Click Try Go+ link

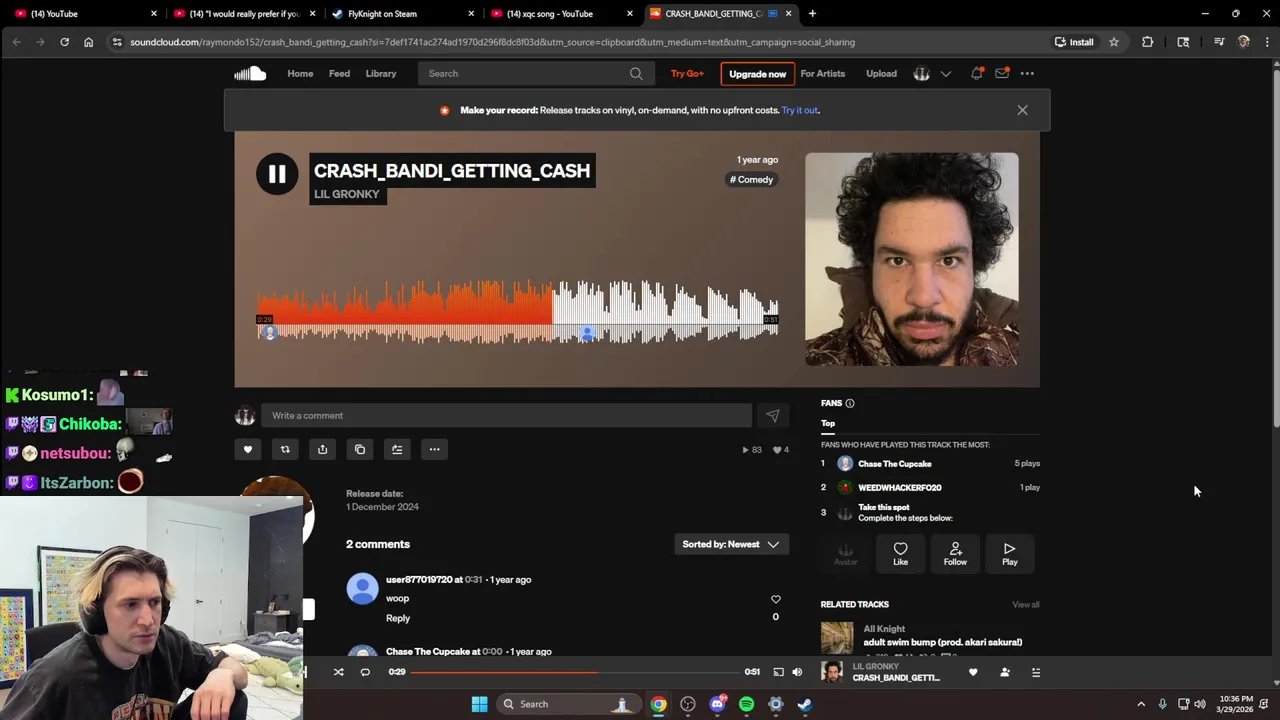click(x=687, y=73)
